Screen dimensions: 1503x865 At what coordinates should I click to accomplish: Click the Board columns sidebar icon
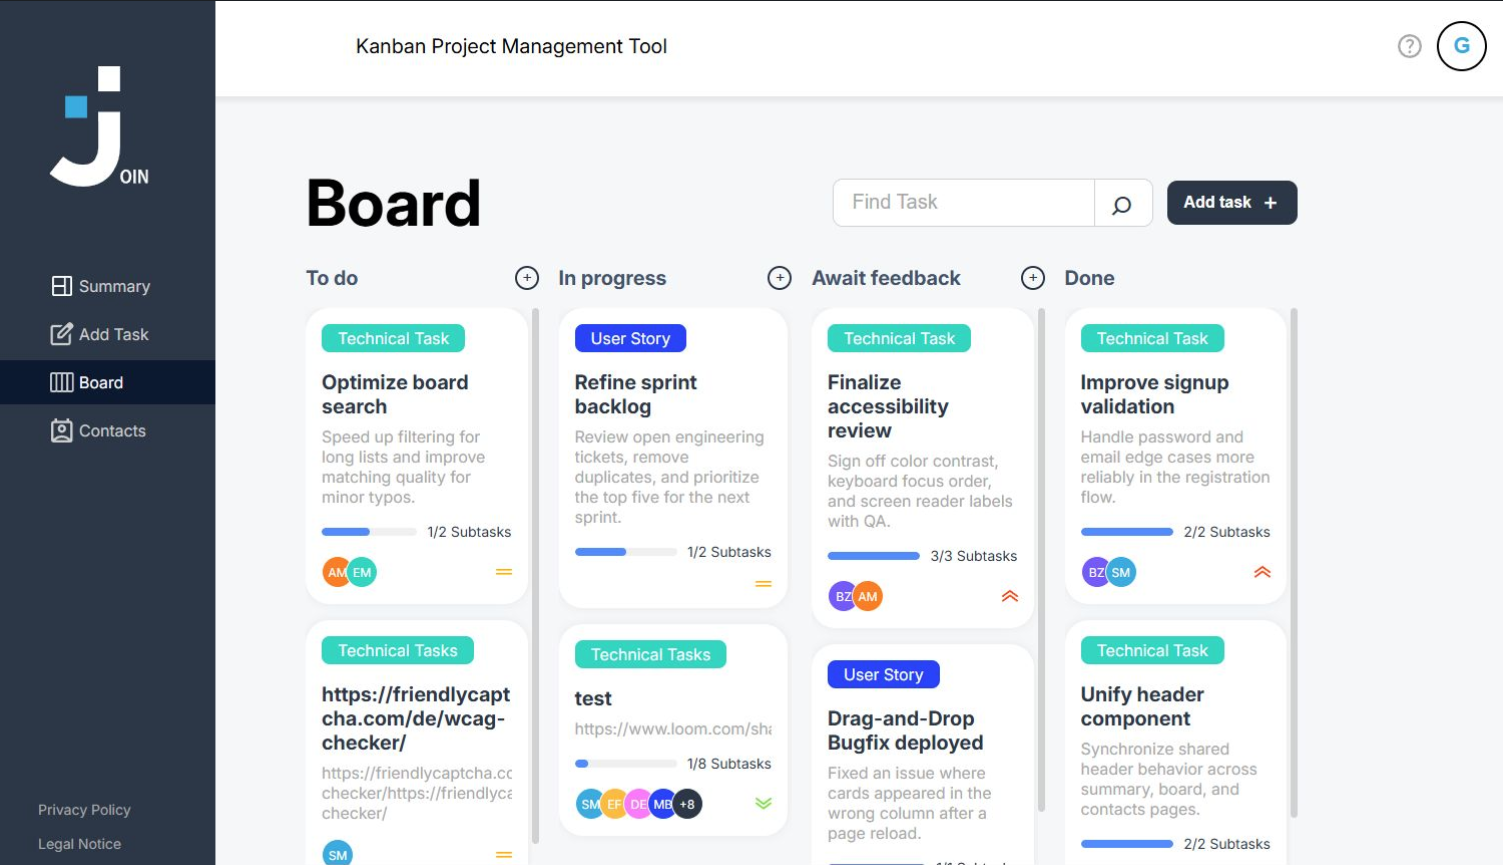tap(62, 382)
